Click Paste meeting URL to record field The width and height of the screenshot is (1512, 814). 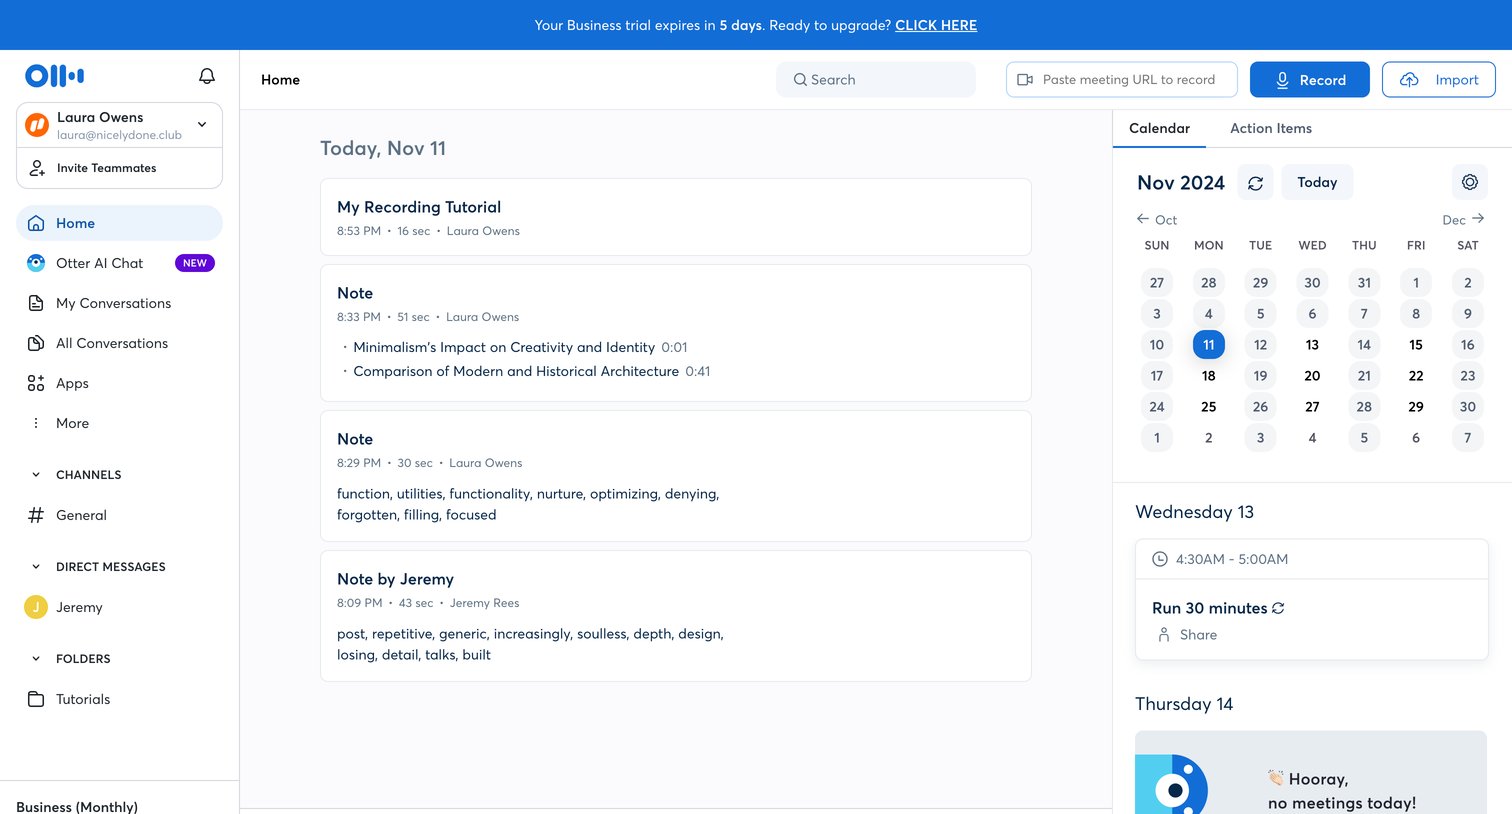tap(1122, 80)
